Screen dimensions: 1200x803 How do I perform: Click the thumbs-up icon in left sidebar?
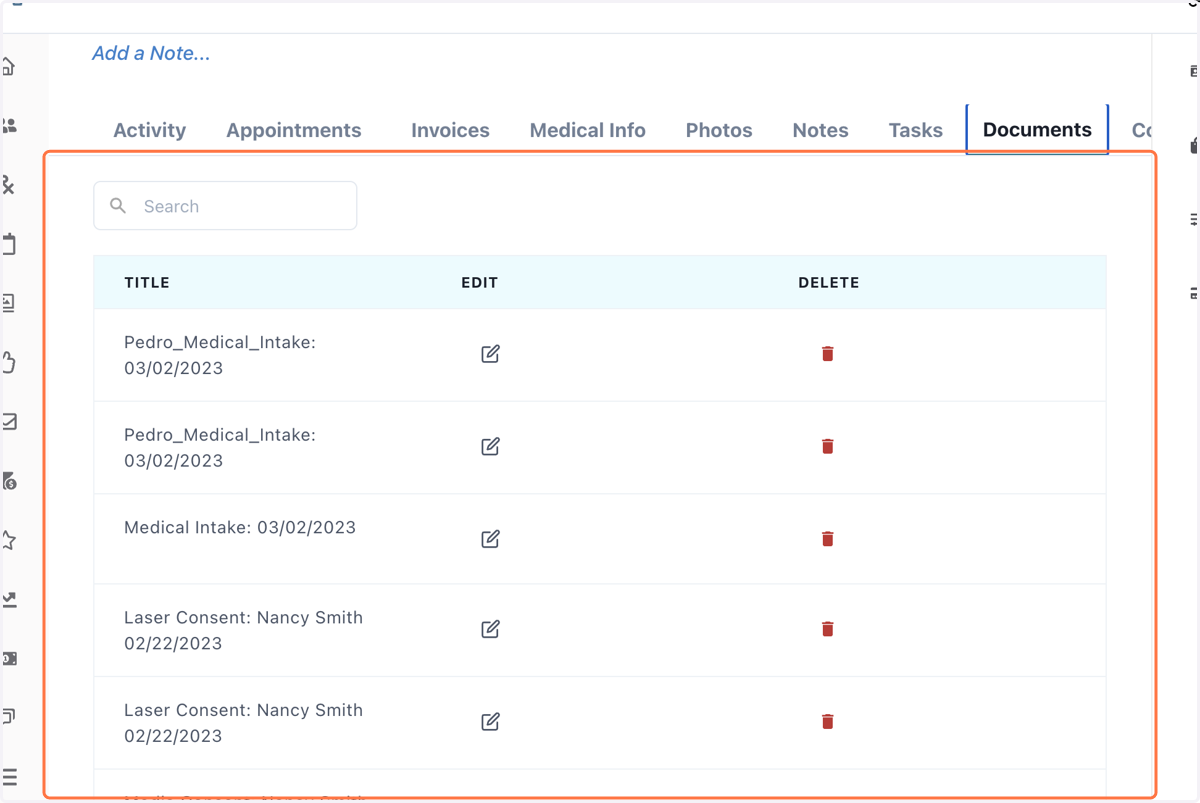point(9,362)
